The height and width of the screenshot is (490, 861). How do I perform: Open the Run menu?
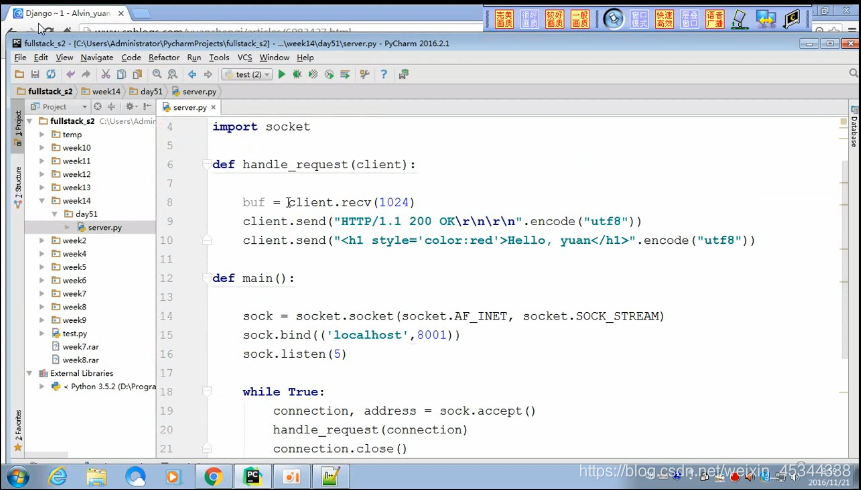coord(194,57)
